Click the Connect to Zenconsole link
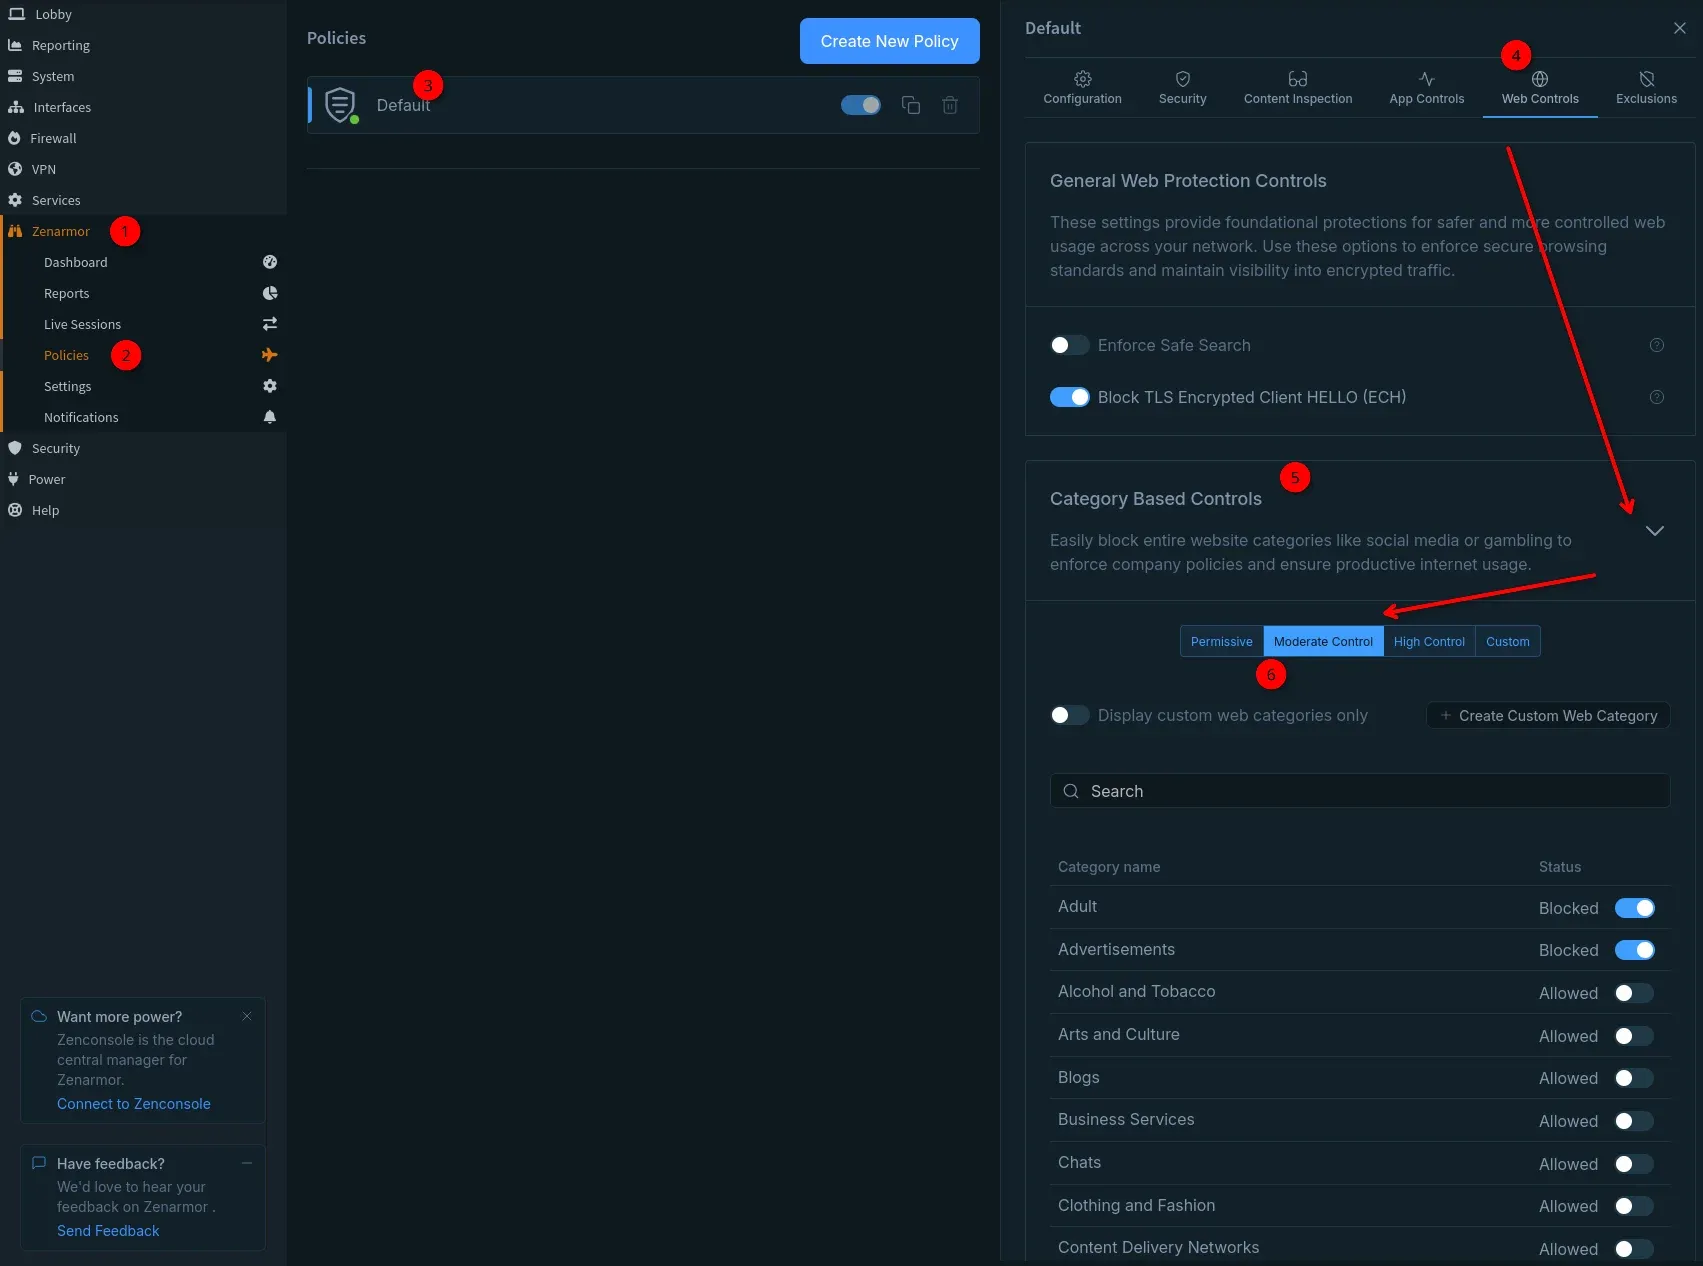The height and width of the screenshot is (1266, 1703). (x=134, y=1104)
